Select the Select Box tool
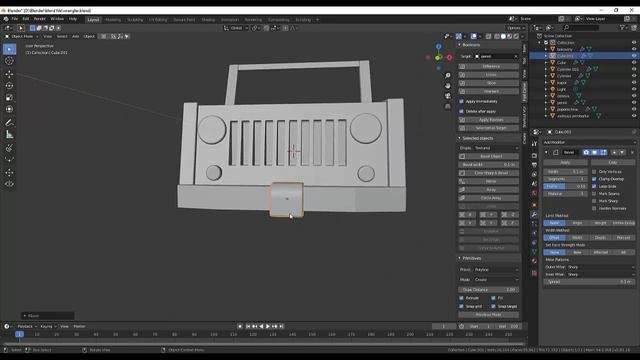 [x=9, y=49]
